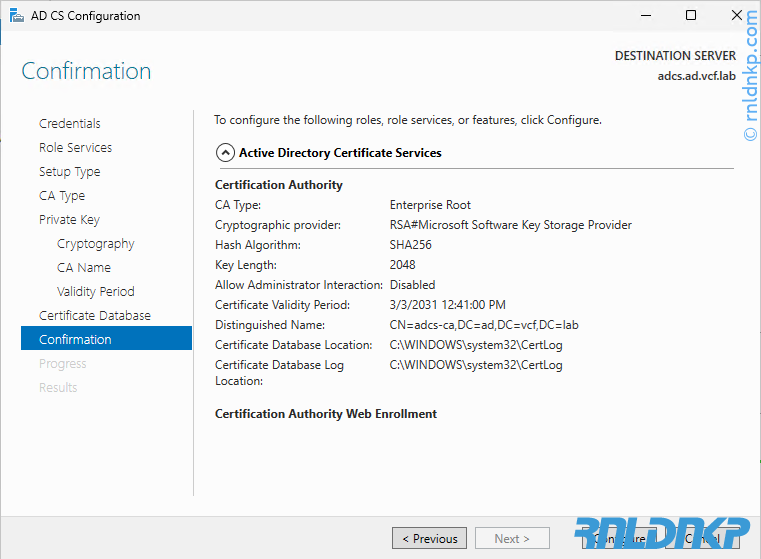Go to the Validity Period sub-step
Viewport: 761px width, 559px height.
coord(95,292)
